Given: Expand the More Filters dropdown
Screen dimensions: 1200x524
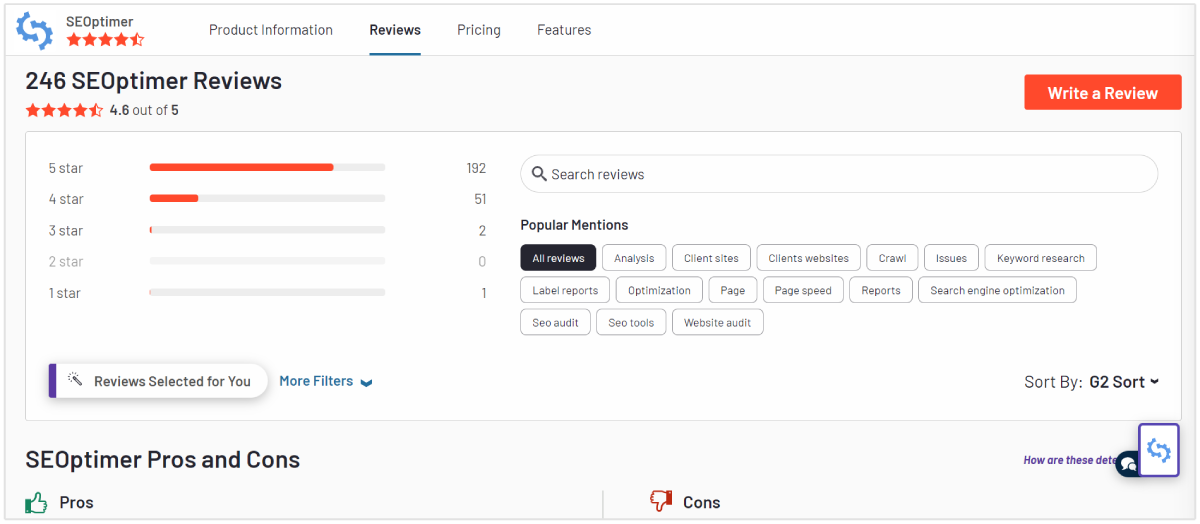Looking at the screenshot, I should coord(325,381).
